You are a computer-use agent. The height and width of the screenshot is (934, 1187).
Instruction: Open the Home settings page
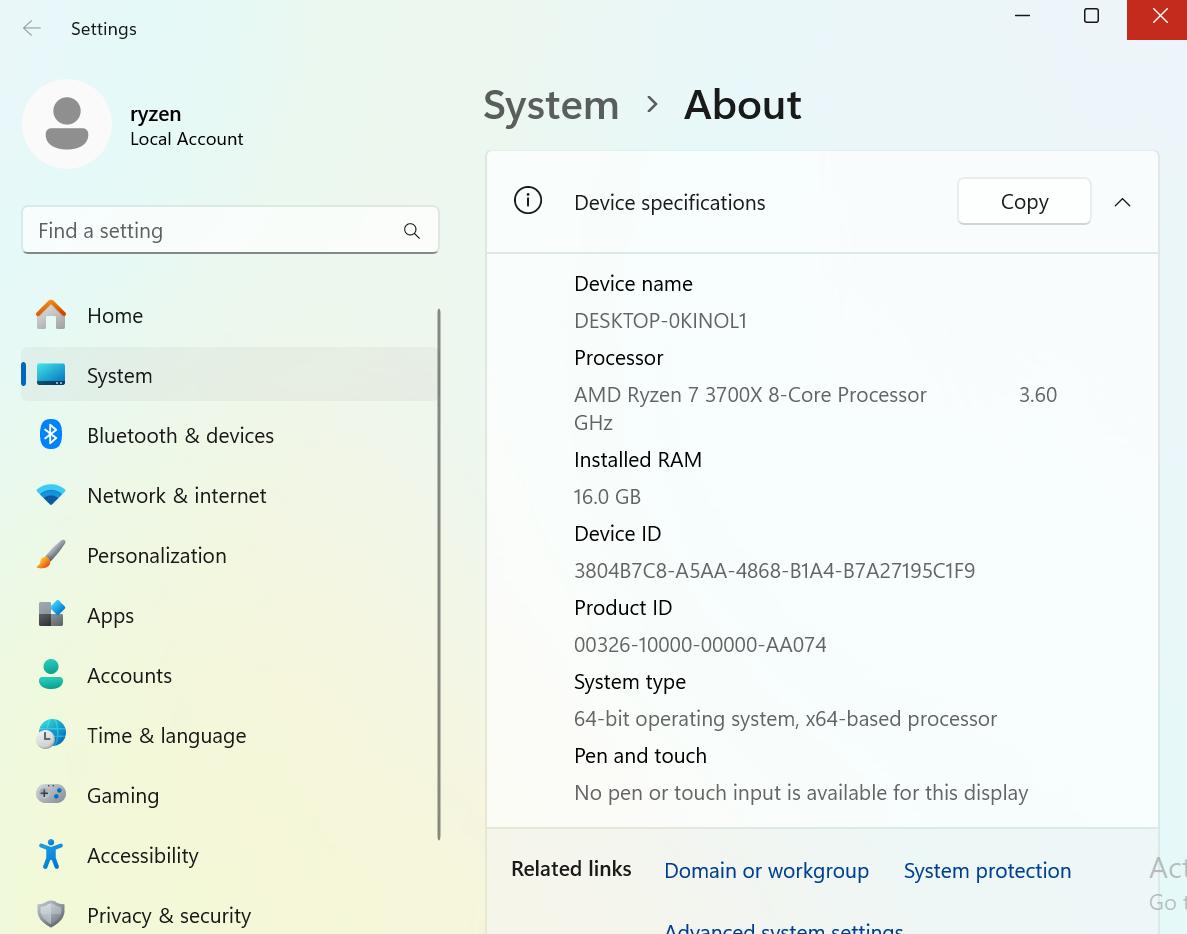pyautogui.click(x=230, y=315)
